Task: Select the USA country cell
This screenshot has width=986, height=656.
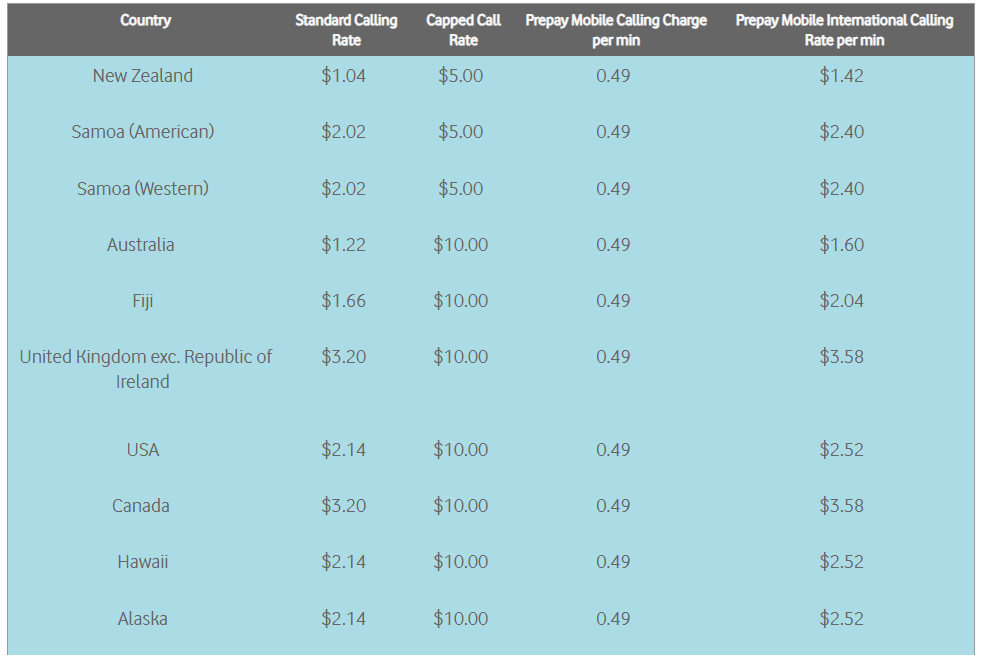Action: pos(143,450)
